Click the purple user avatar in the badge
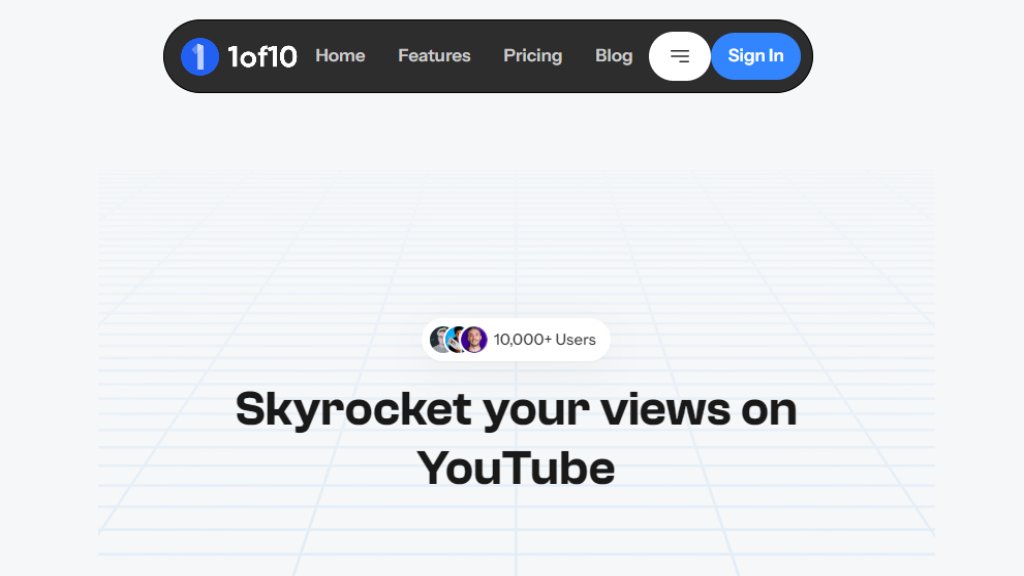 coord(474,340)
